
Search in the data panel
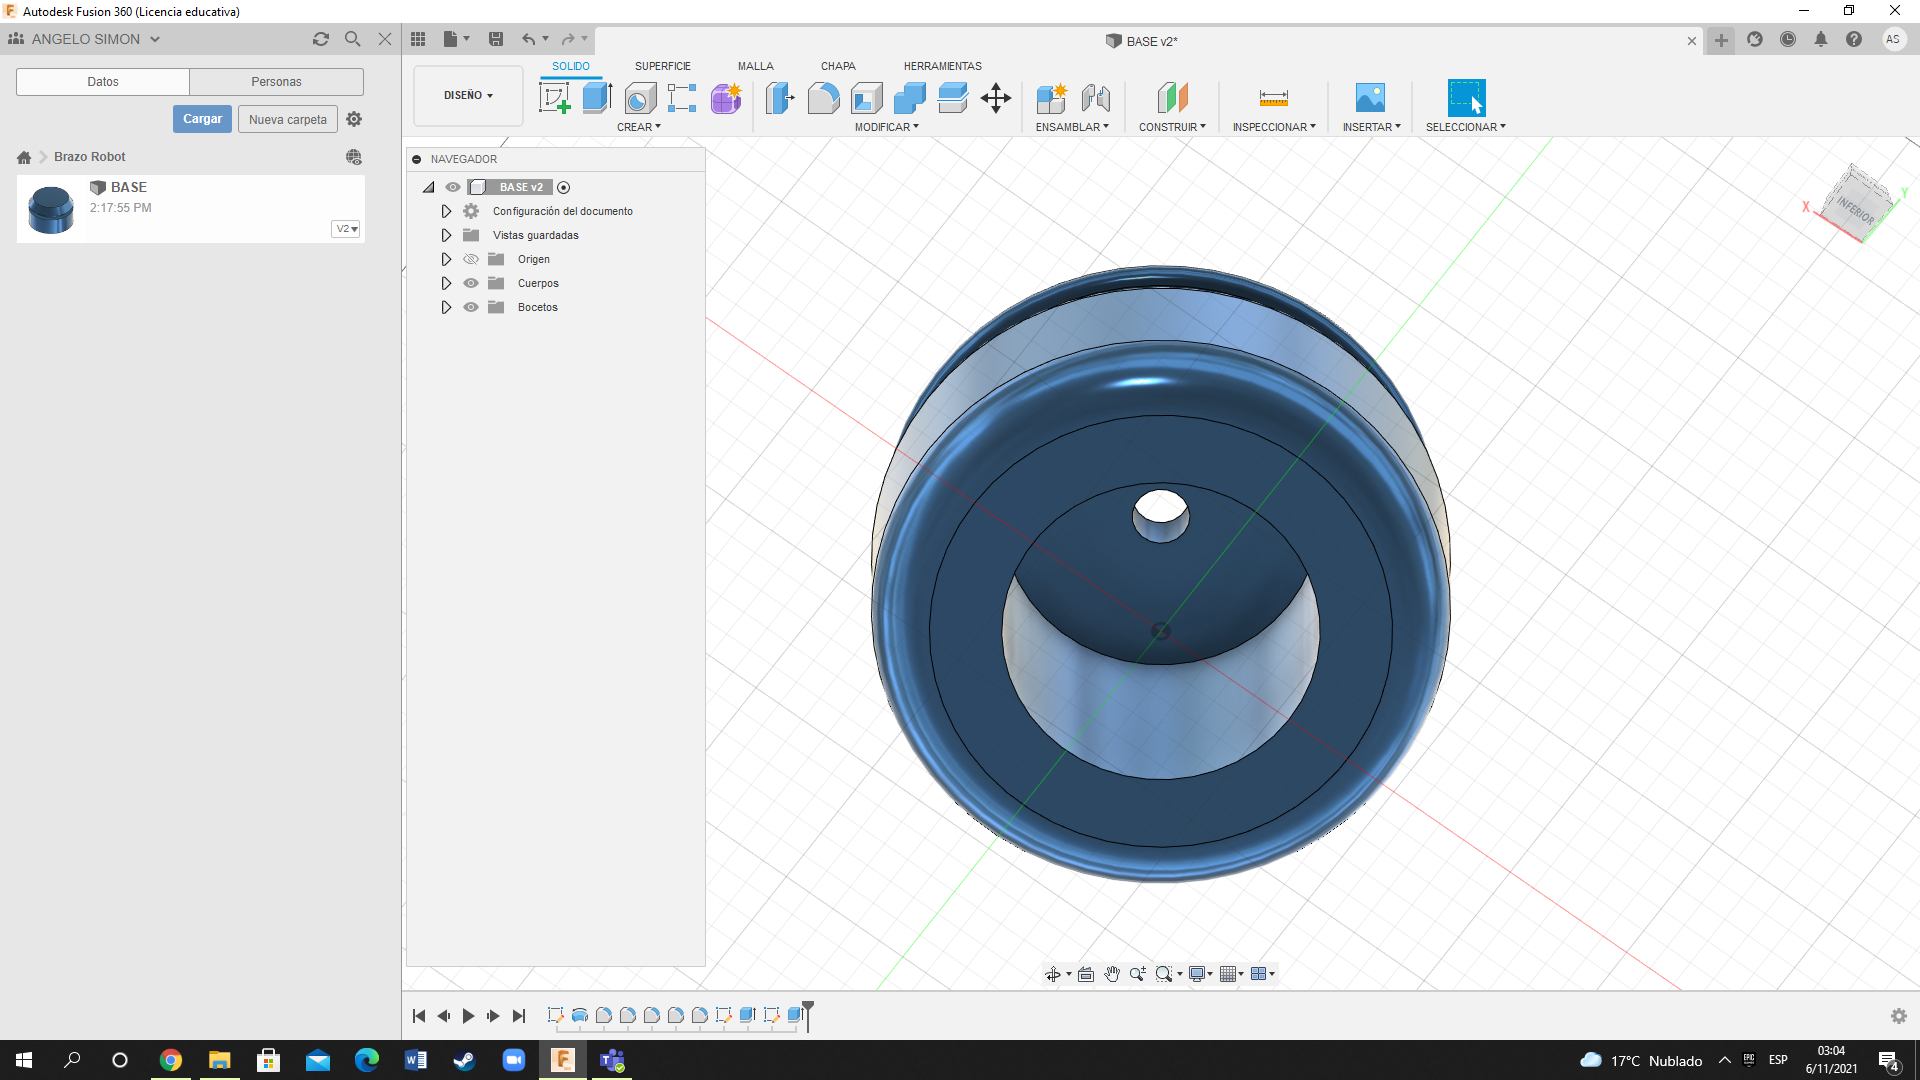click(353, 39)
